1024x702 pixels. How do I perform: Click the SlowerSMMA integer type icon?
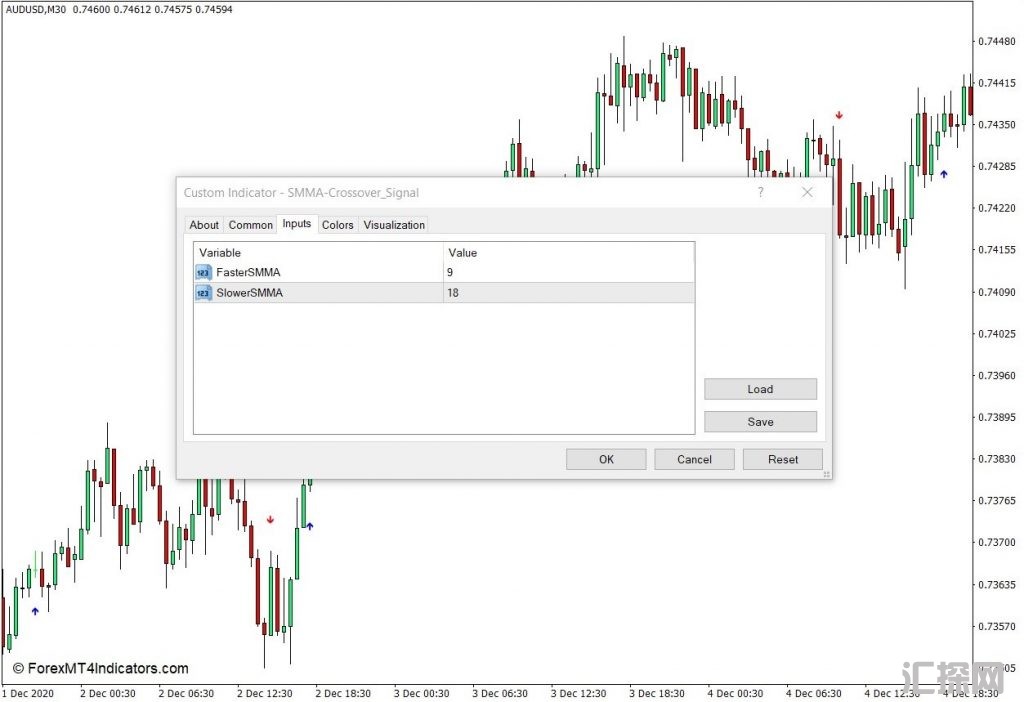click(203, 293)
